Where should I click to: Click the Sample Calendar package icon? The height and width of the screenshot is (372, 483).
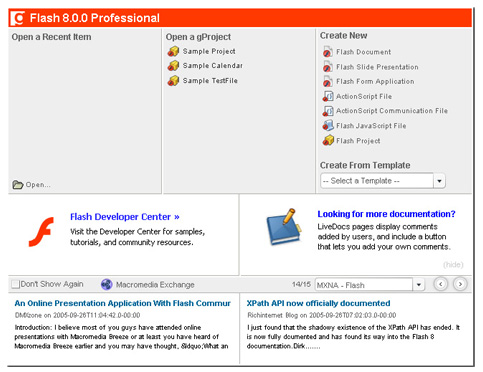(x=173, y=66)
